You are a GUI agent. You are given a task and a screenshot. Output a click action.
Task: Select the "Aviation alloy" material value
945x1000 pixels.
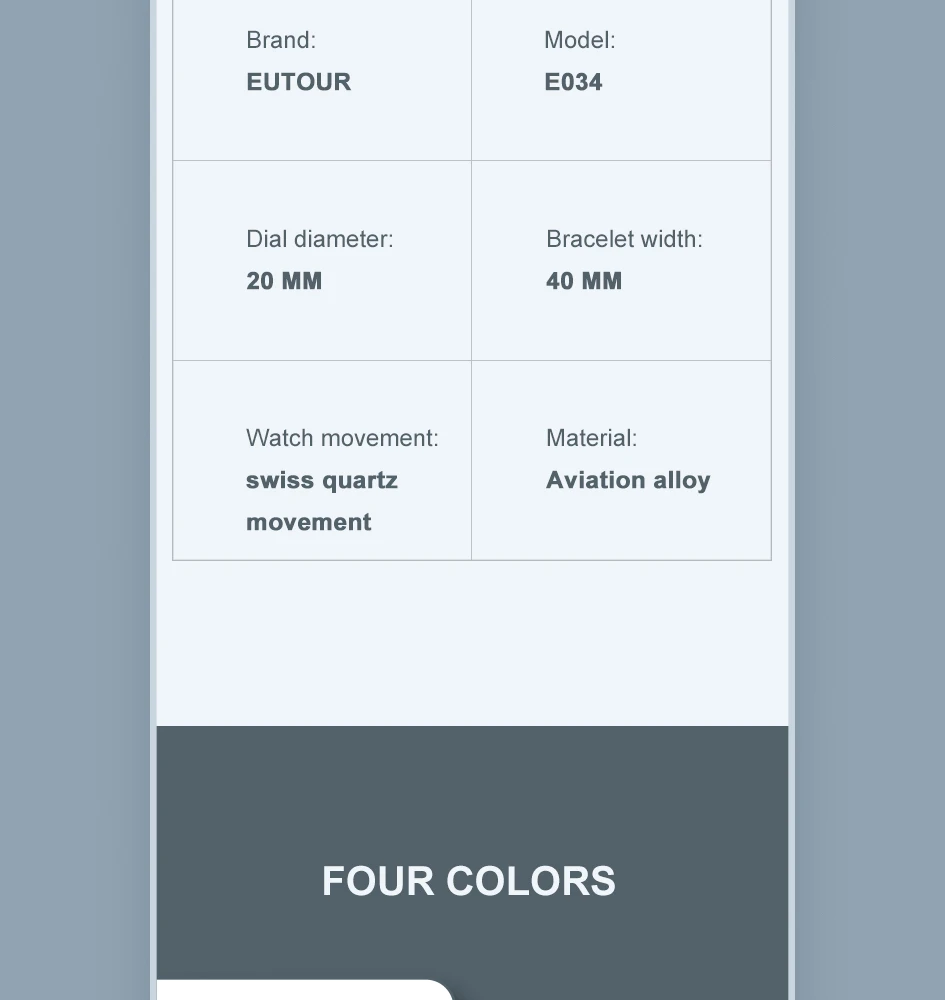(x=628, y=480)
